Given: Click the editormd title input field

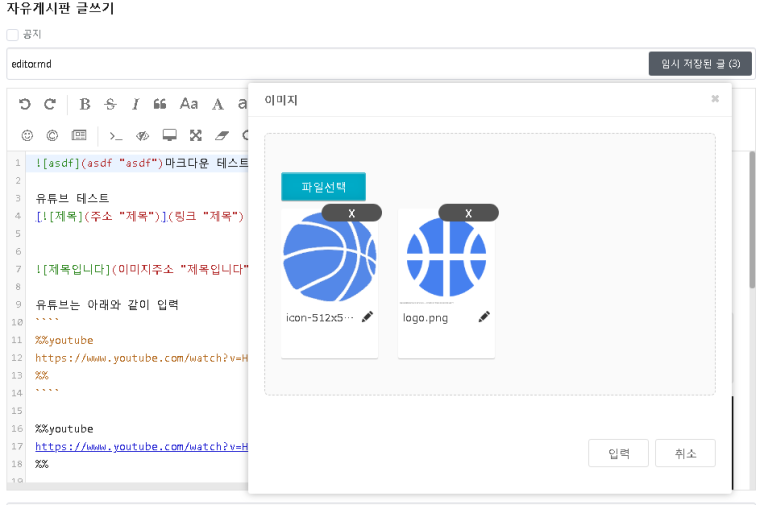Looking at the screenshot, I should pyautogui.click(x=327, y=64).
